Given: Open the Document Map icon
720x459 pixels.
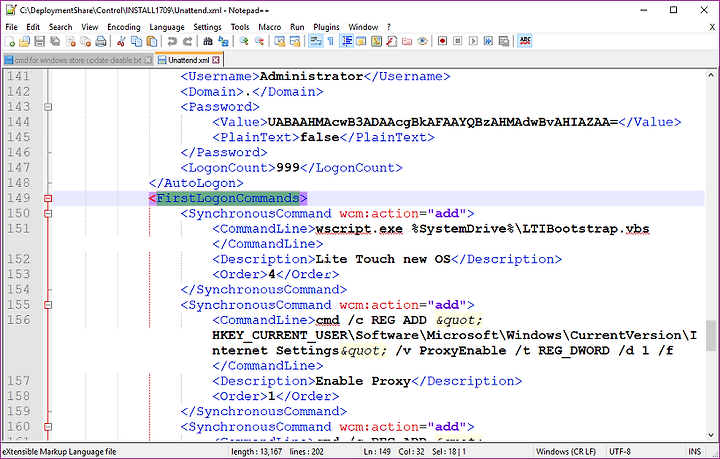Looking at the screenshot, I should point(377,41).
